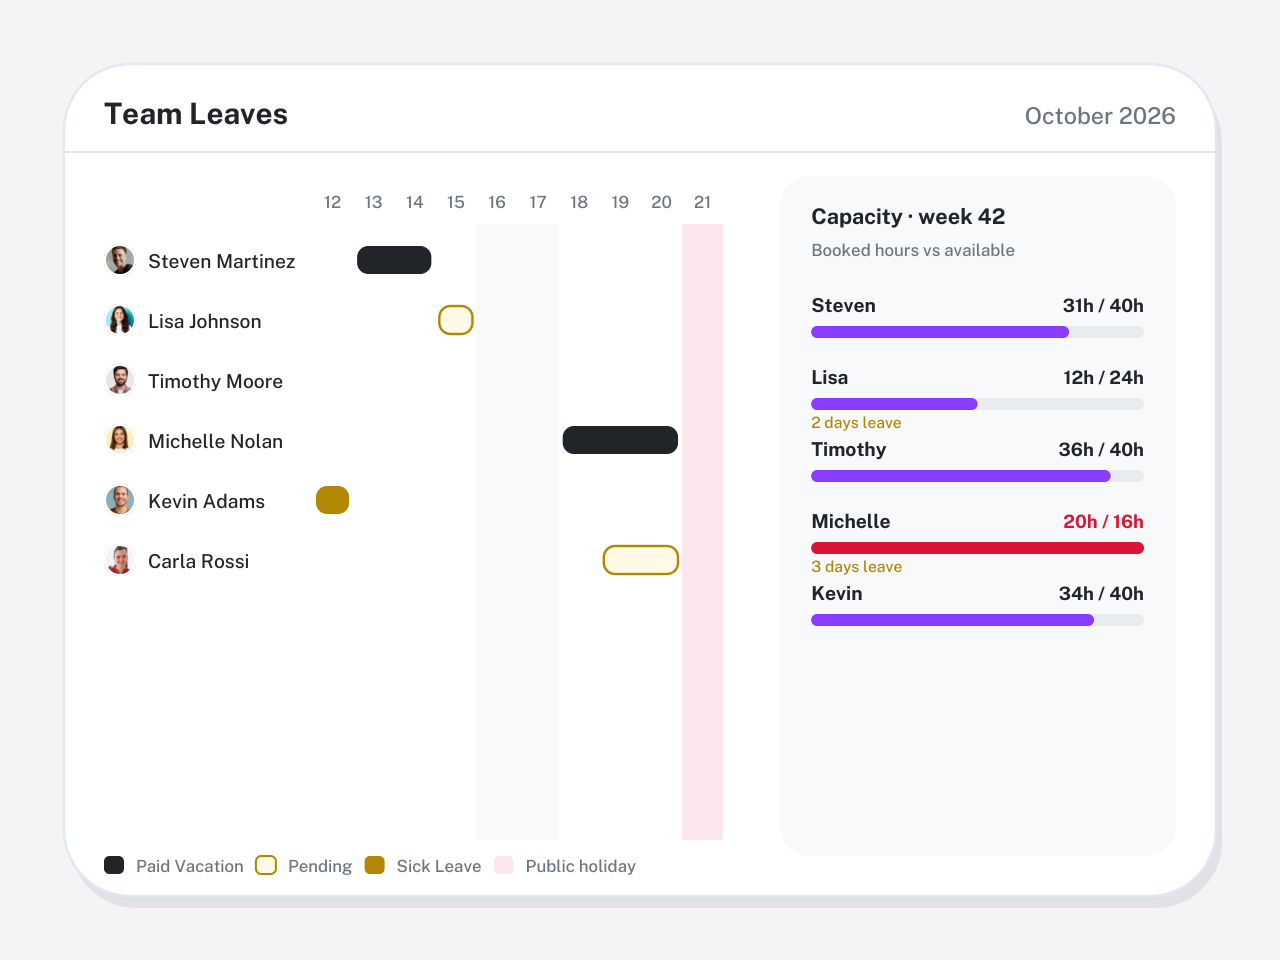Image resolution: width=1280 pixels, height=960 pixels.
Task: Click Timothy's capacity progress bar
Action: (x=977, y=476)
